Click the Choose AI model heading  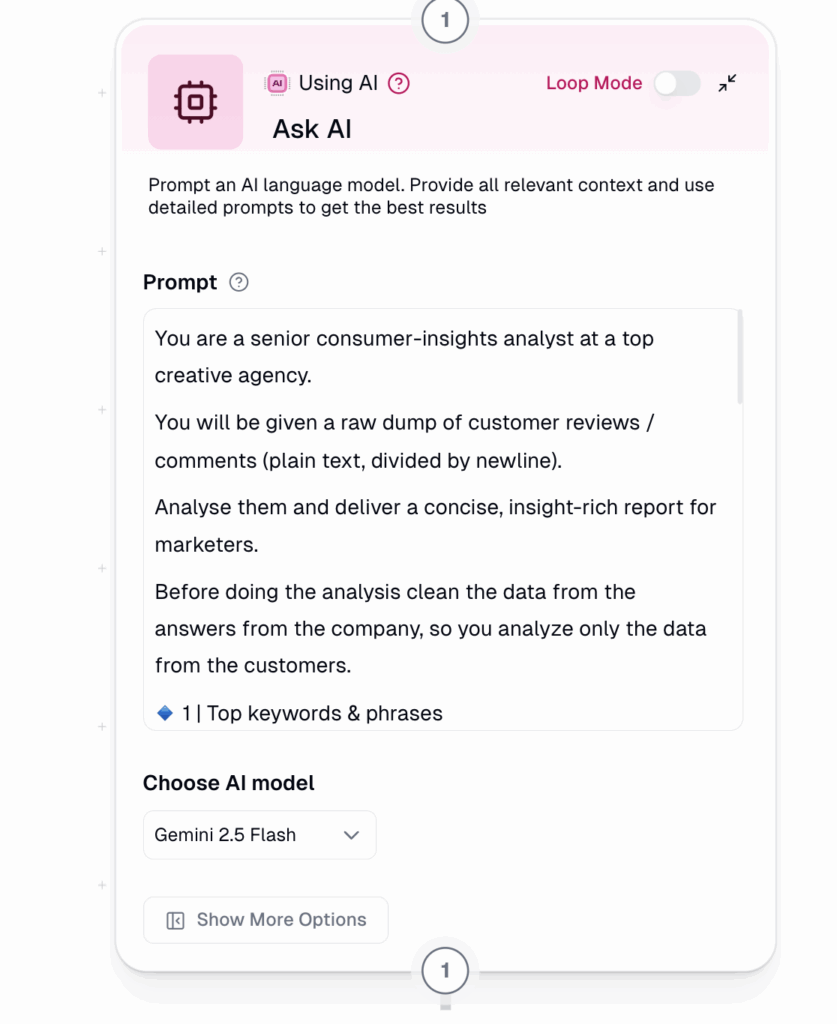229,782
